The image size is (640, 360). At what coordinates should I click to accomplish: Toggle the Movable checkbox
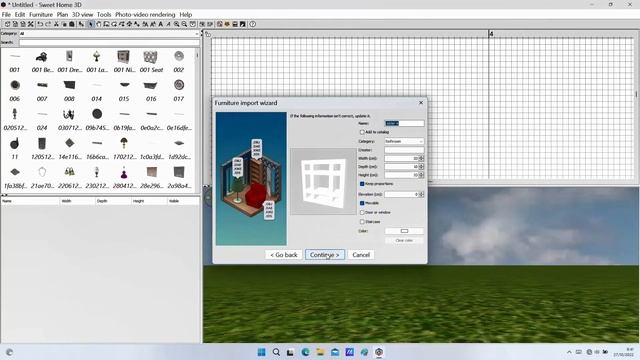click(x=362, y=203)
